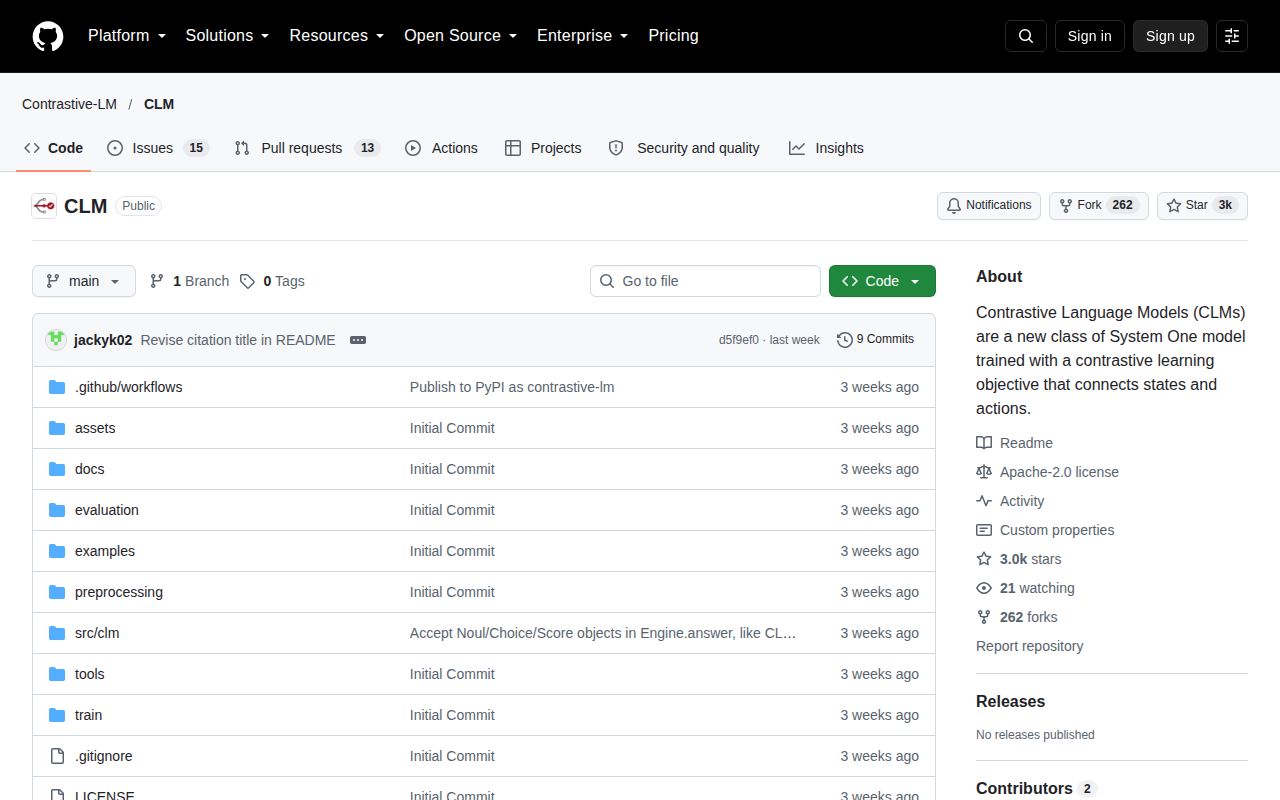This screenshot has height=800, width=1280.
Task: Expand the Enterprise menu
Action: (x=583, y=36)
